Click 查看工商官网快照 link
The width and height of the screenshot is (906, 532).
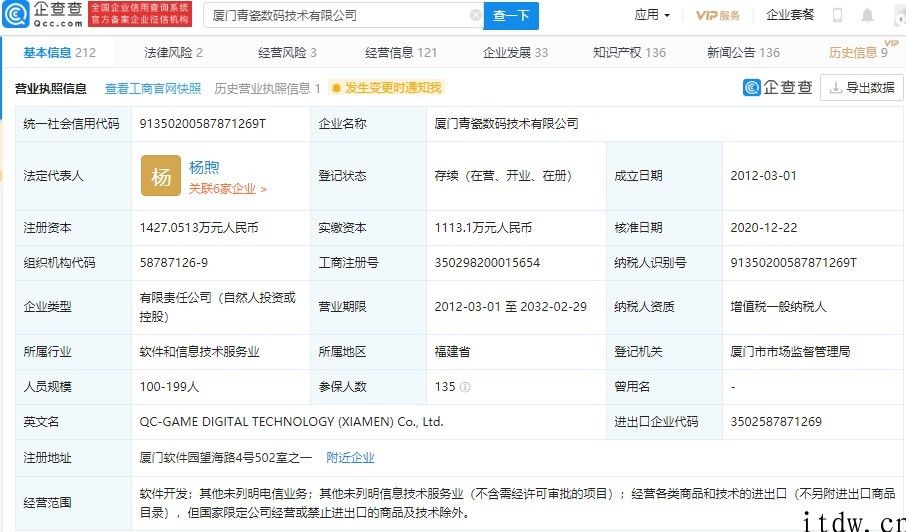(x=153, y=88)
